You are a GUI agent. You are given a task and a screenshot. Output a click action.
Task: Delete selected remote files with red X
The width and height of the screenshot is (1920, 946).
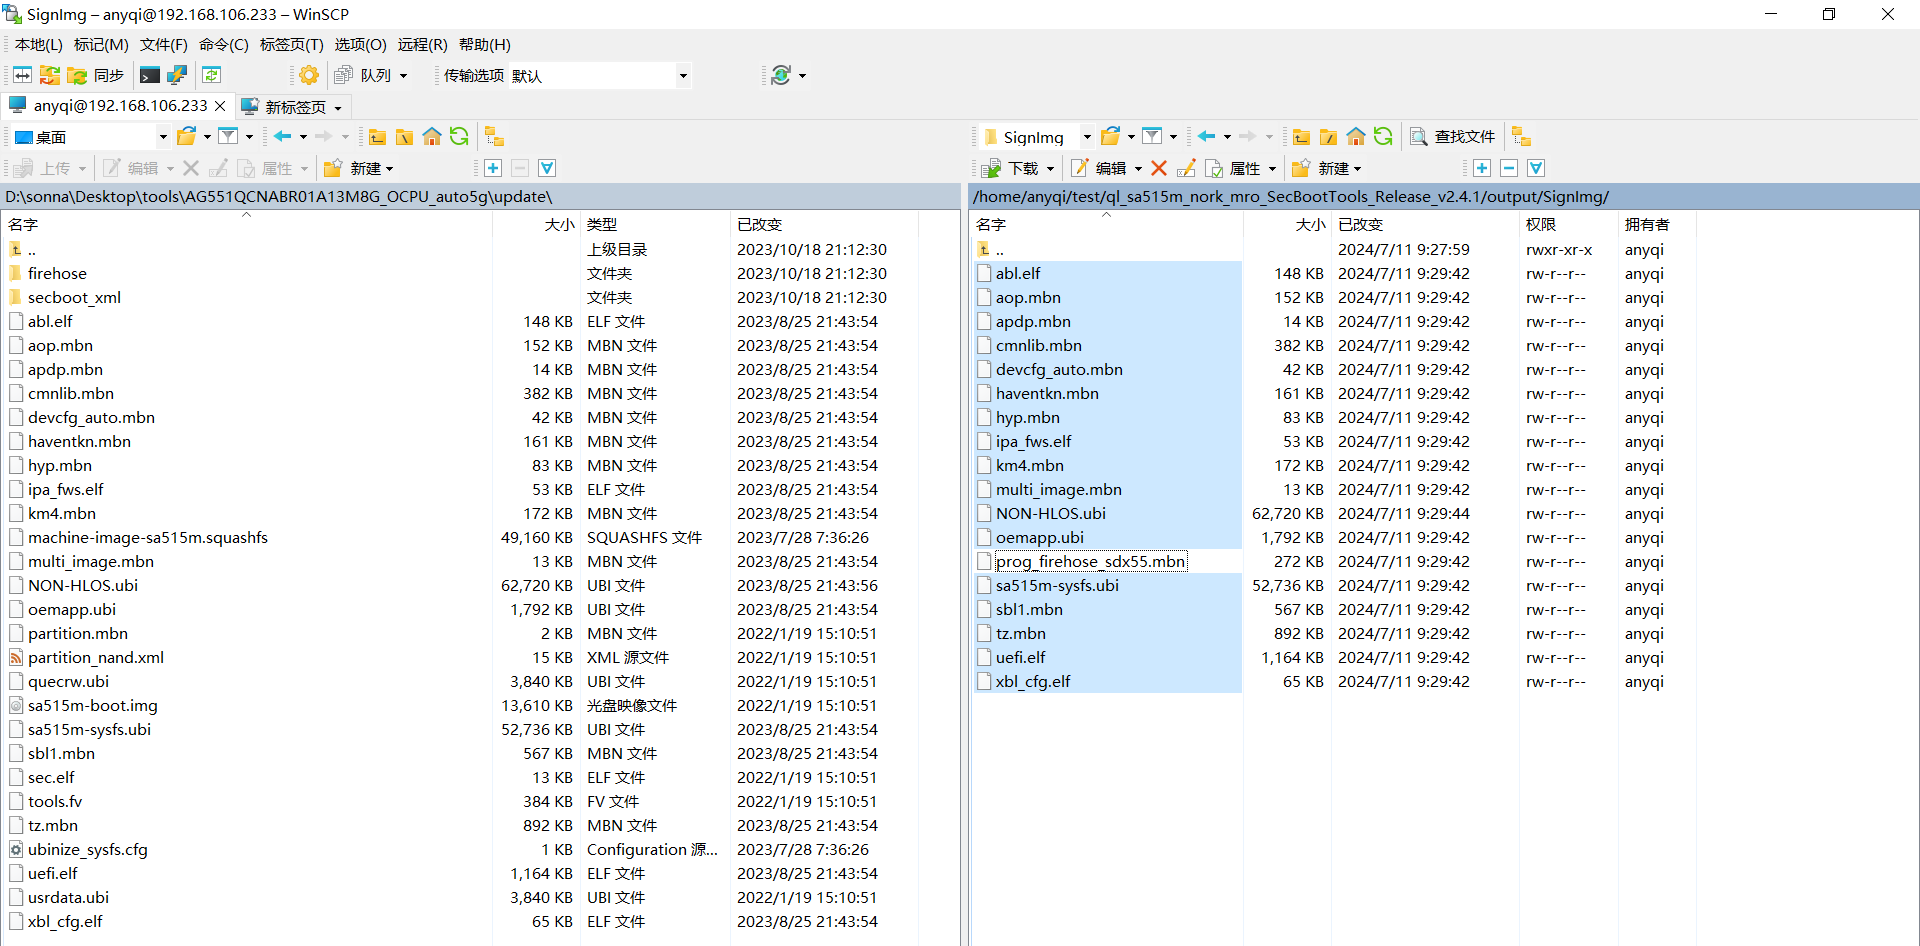pyautogui.click(x=1159, y=168)
